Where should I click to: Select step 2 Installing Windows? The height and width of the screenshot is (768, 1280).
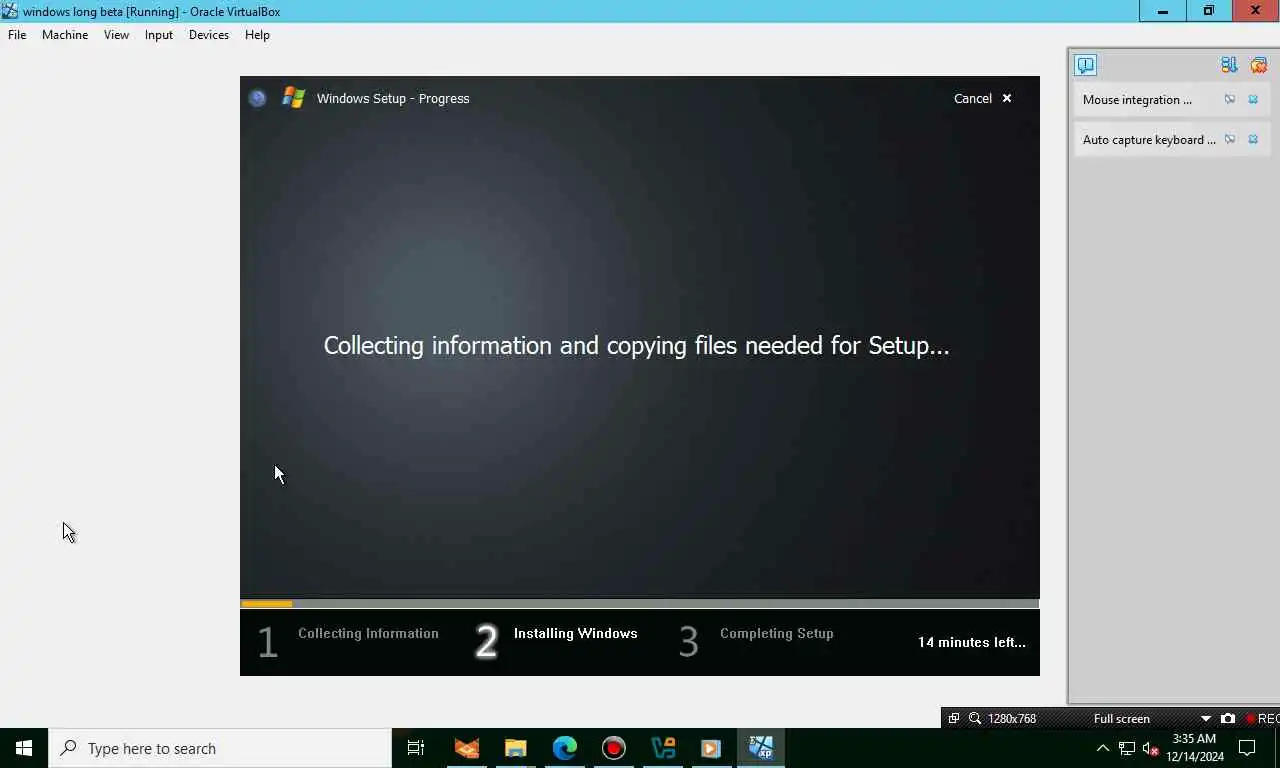556,641
